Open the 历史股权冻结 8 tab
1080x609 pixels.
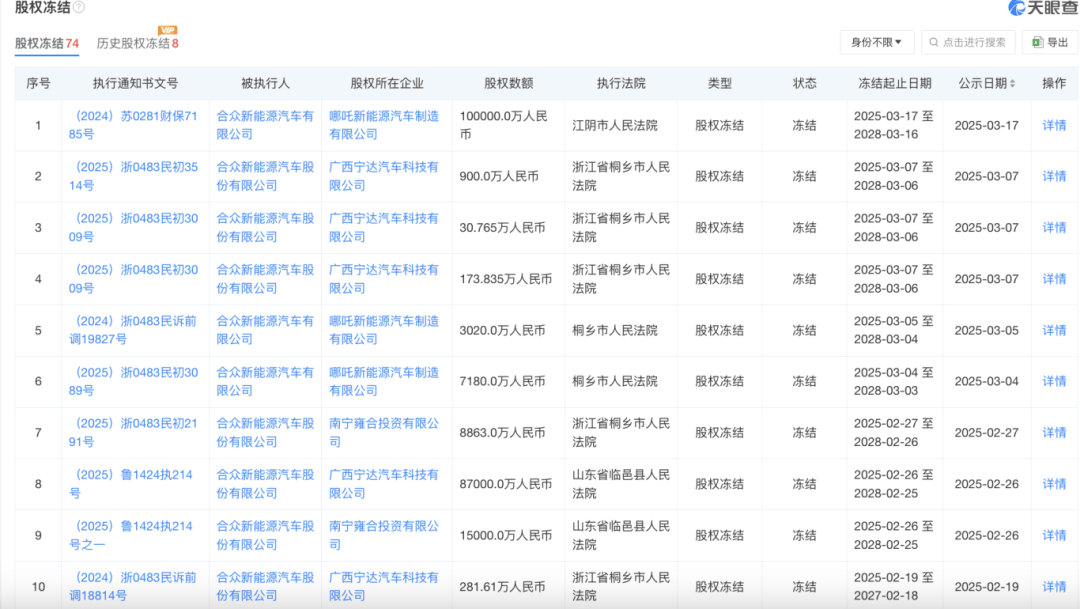click(x=138, y=43)
